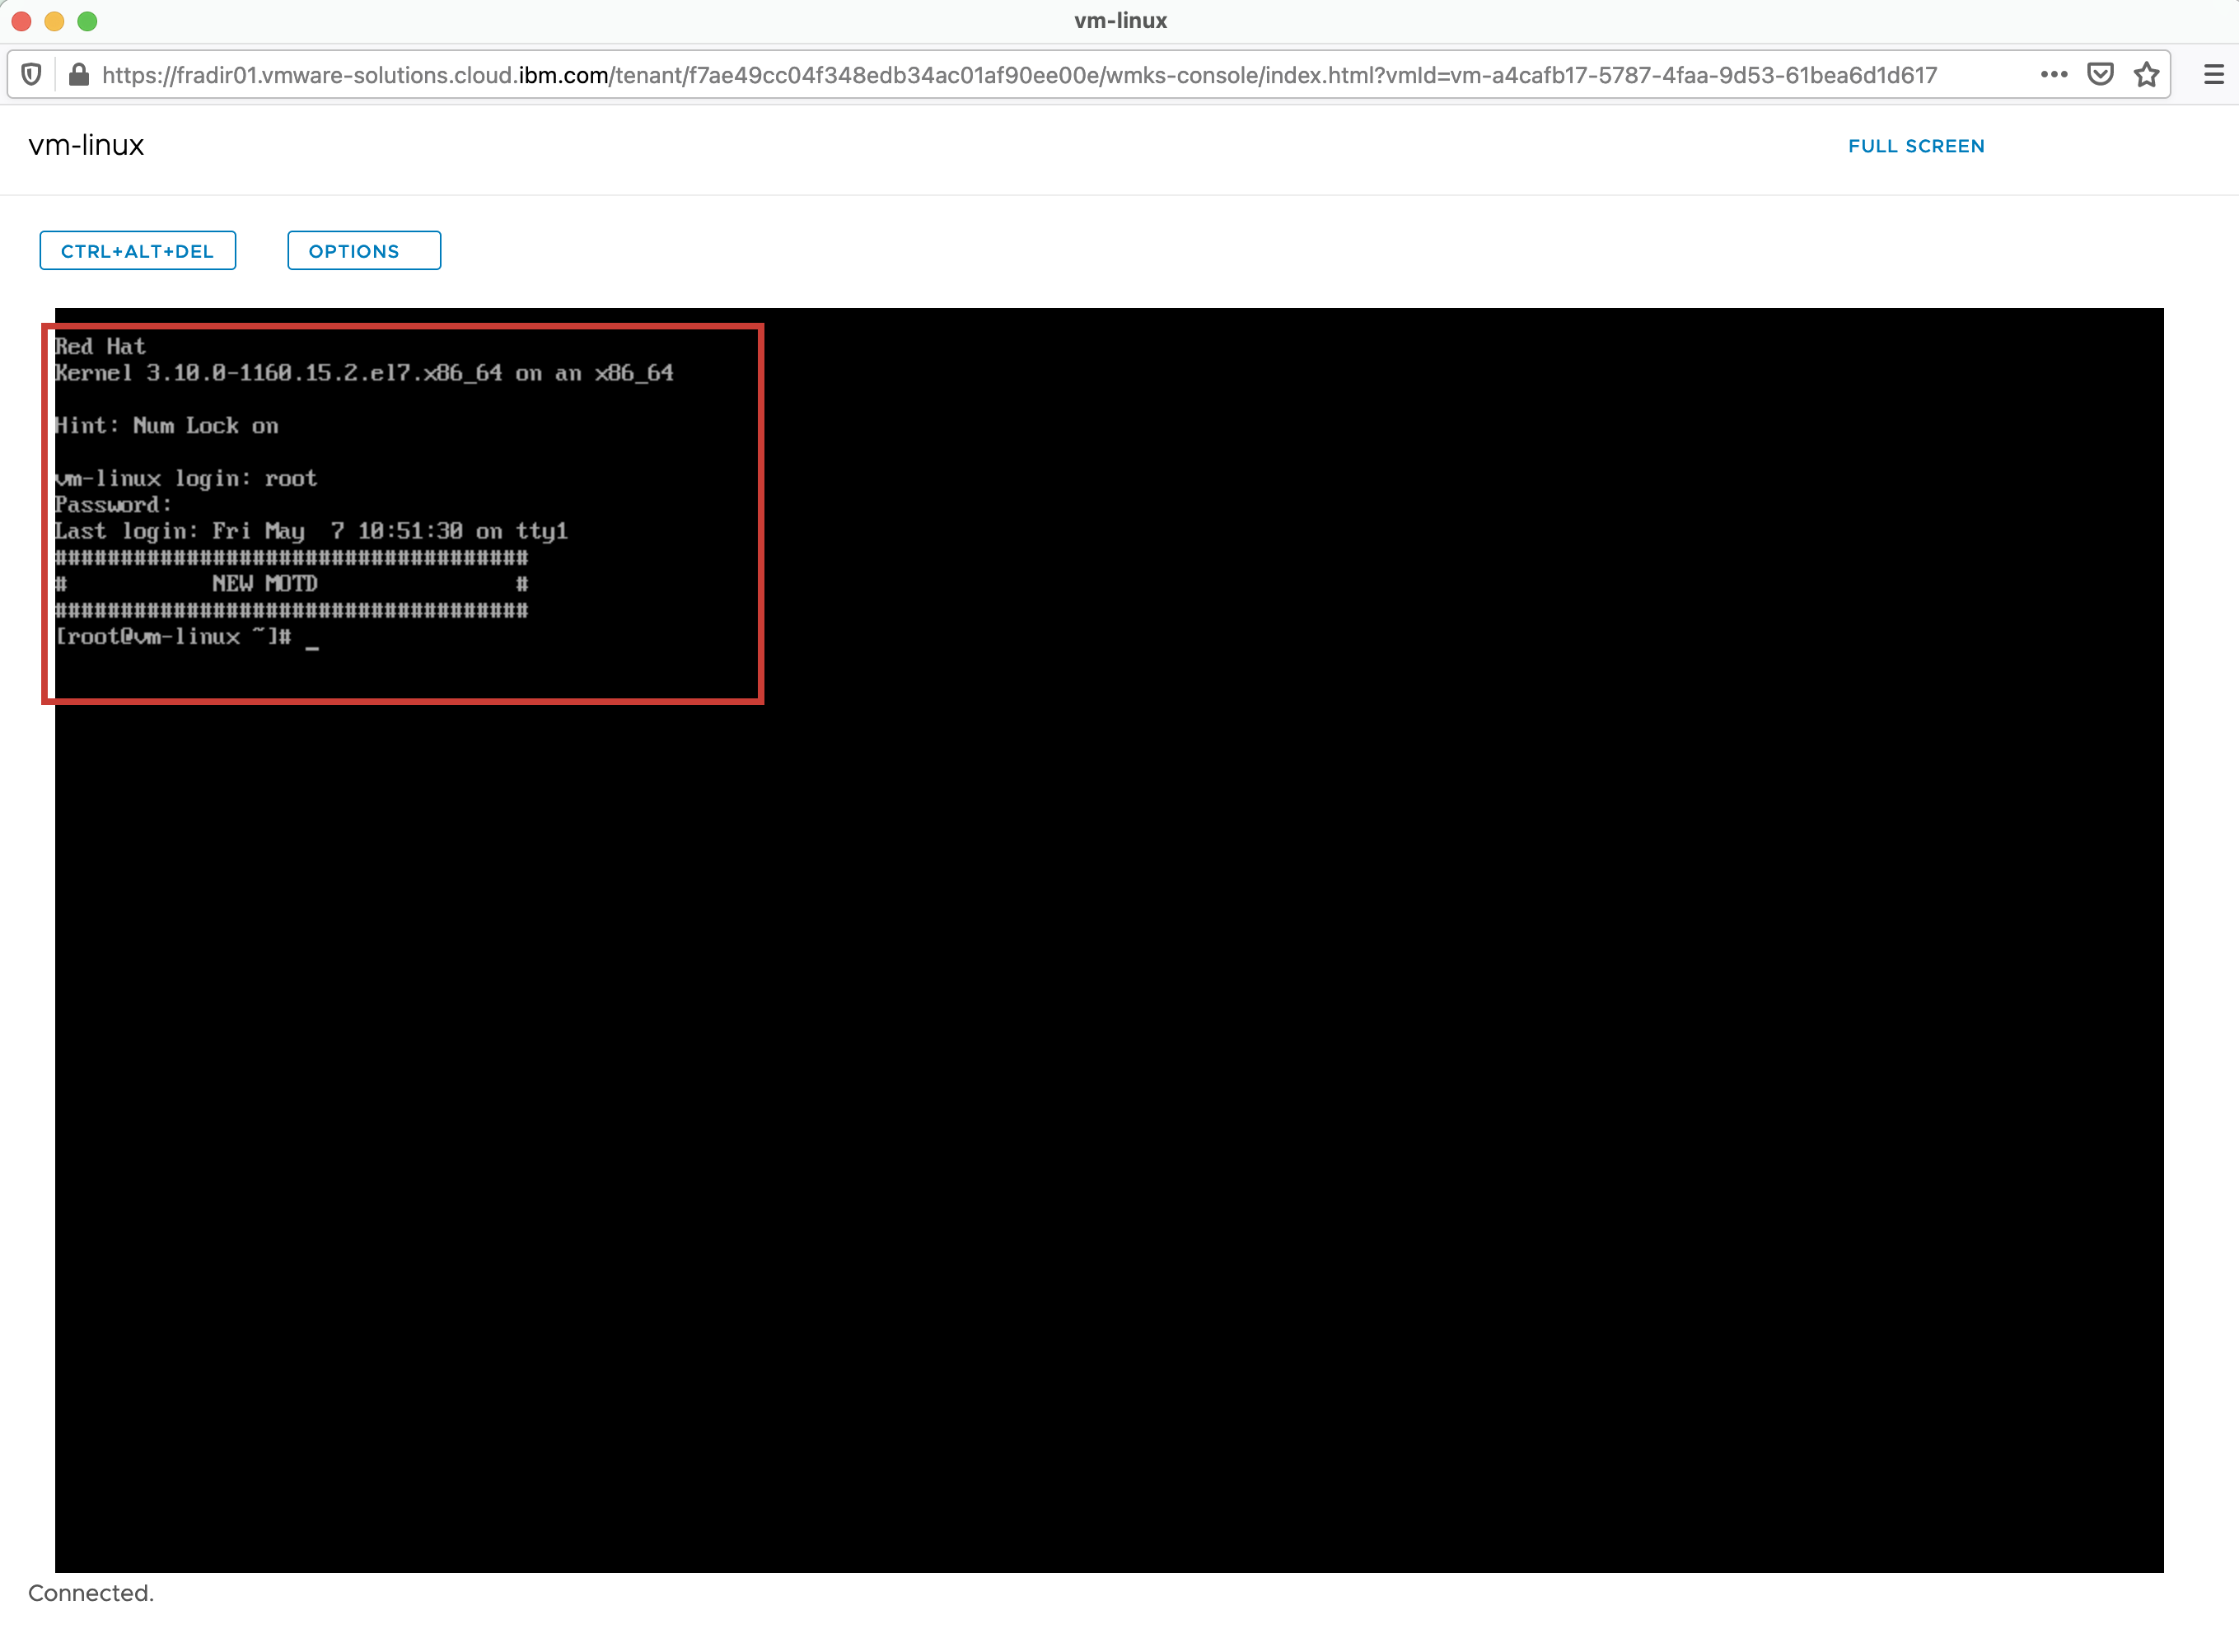Click the Last login line in console
Viewport: 2239px width, 1652px height.
[x=310, y=531]
